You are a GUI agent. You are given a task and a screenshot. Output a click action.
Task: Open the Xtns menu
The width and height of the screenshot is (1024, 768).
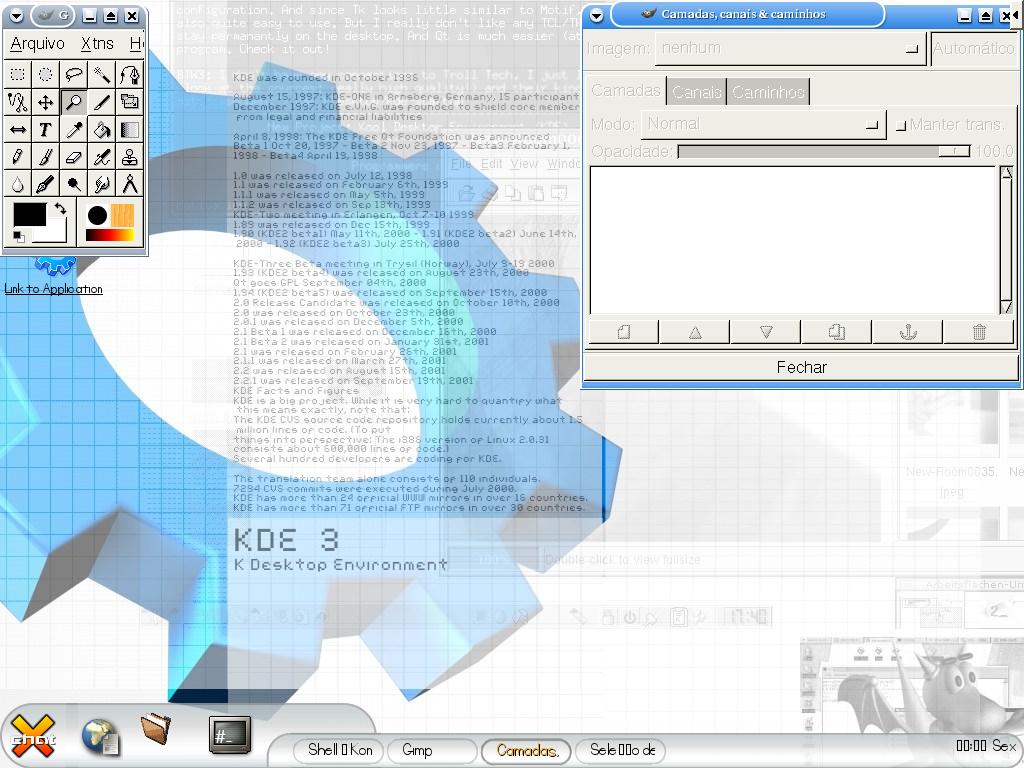(97, 44)
